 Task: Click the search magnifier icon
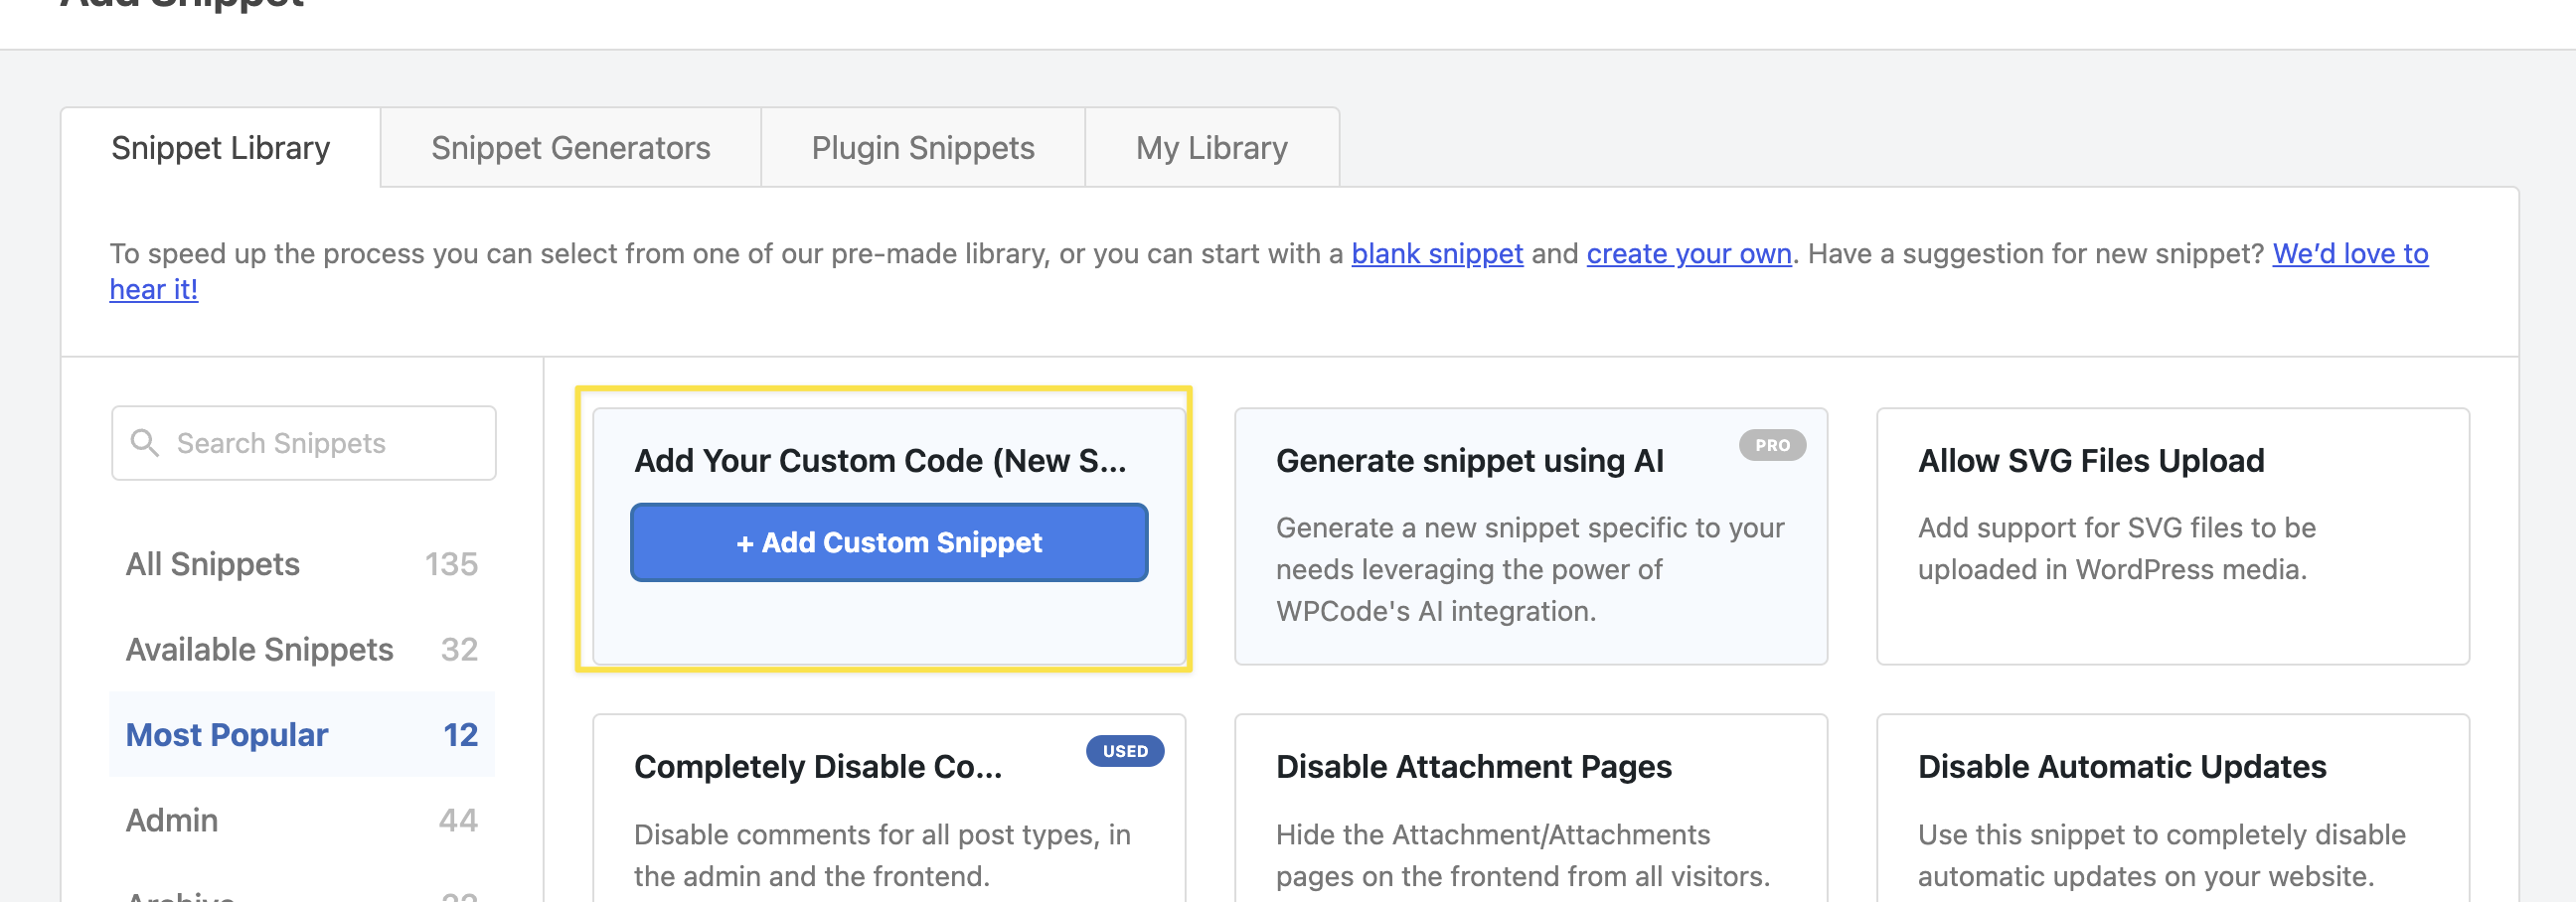coord(145,443)
